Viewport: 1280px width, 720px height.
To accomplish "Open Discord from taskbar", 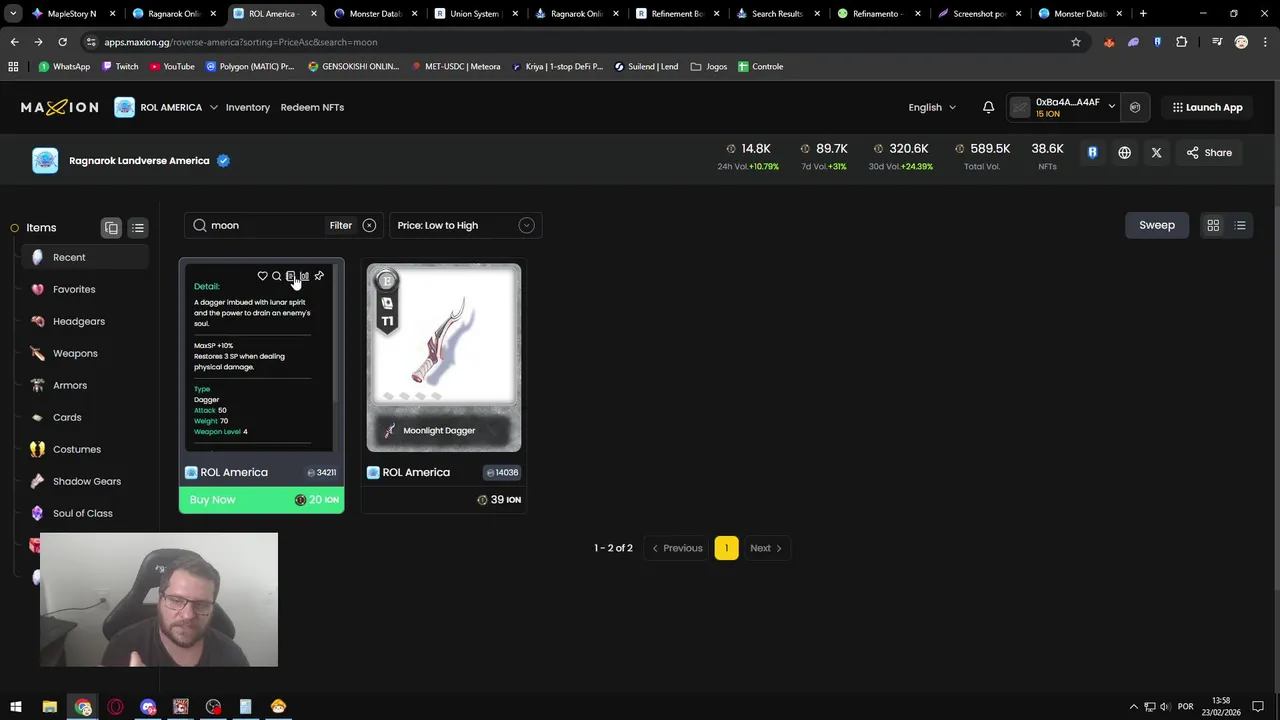I will 148,707.
